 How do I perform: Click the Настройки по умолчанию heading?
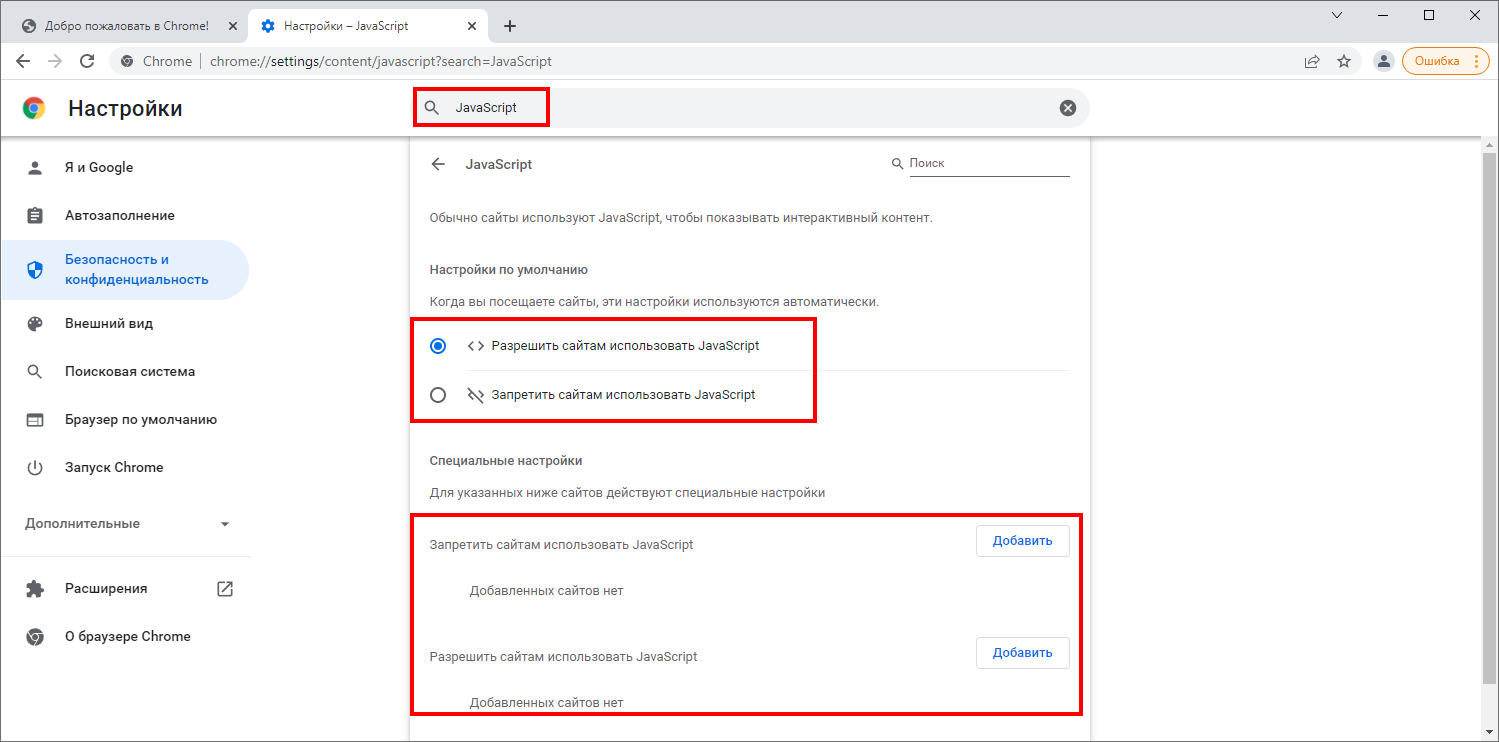(x=509, y=270)
